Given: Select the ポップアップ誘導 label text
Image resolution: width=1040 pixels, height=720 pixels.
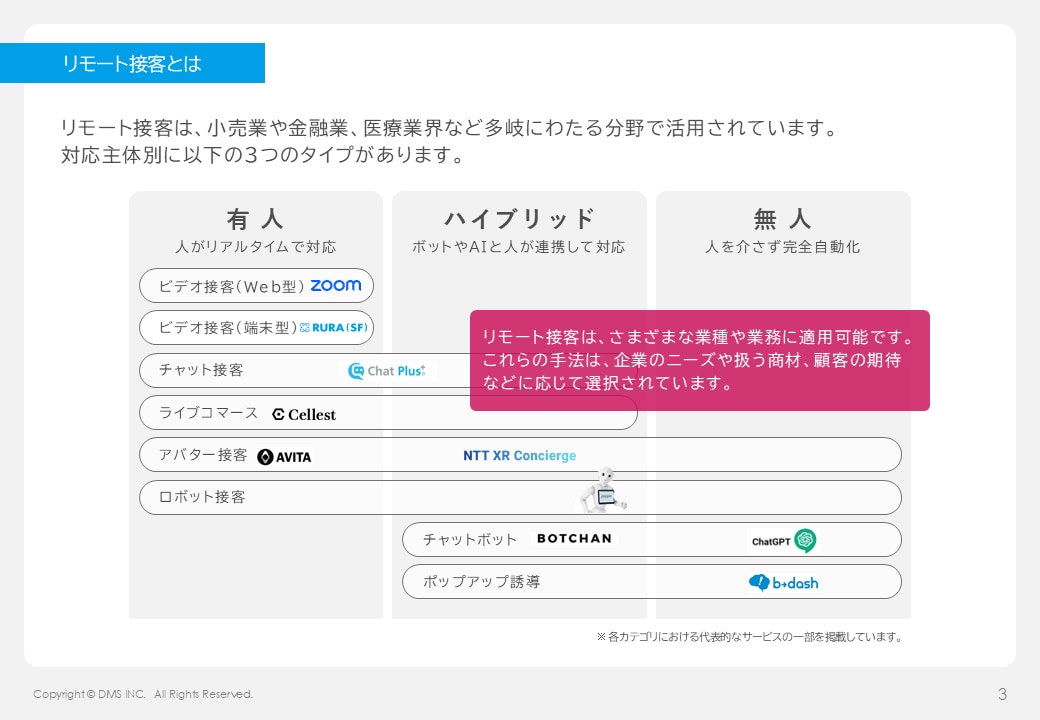Looking at the screenshot, I should (481, 582).
